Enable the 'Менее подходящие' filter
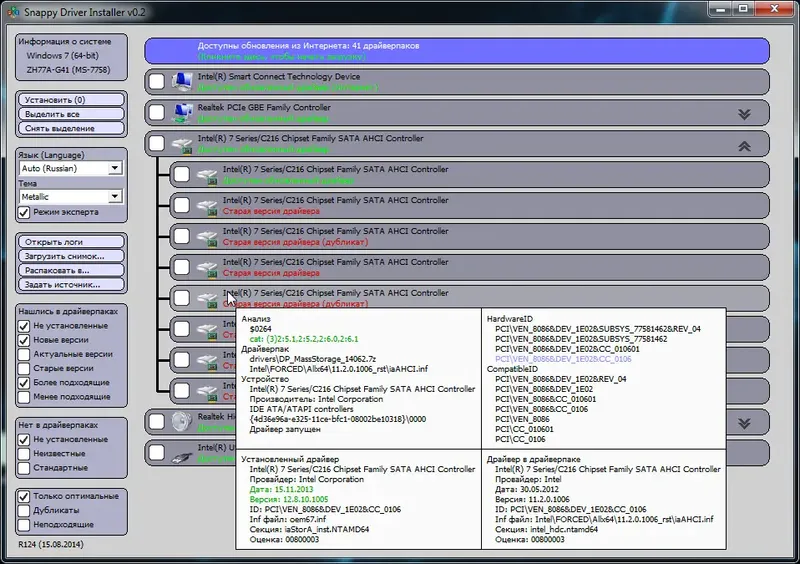Image resolution: width=800 pixels, height=564 pixels. coord(24,397)
